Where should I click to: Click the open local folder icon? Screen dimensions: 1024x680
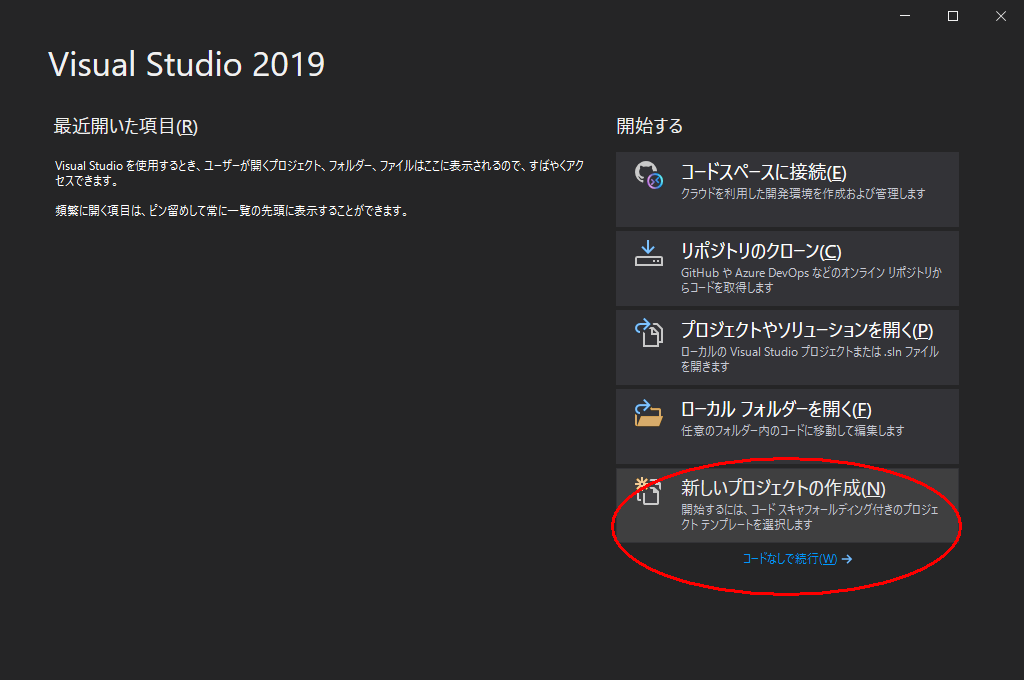648,413
